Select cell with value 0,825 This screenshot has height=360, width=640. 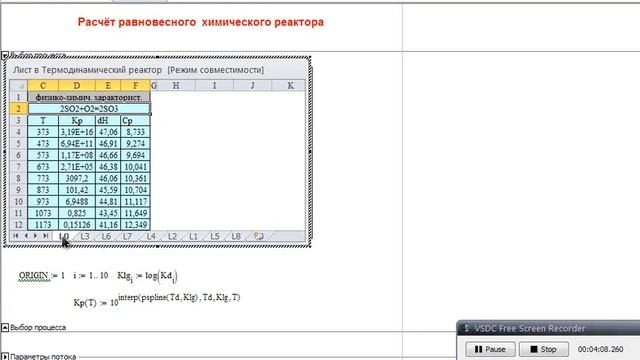77,213
